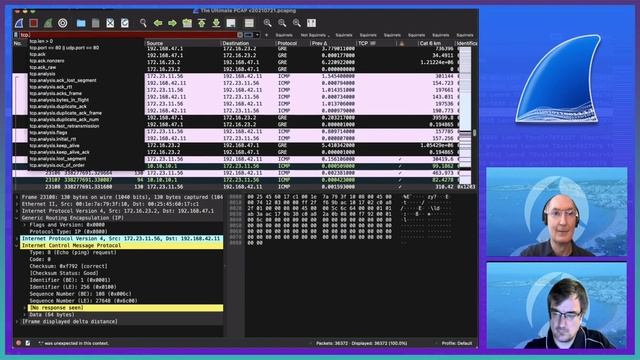
Task: Clear the display filter with the X button
Action: click(x=240, y=35)
